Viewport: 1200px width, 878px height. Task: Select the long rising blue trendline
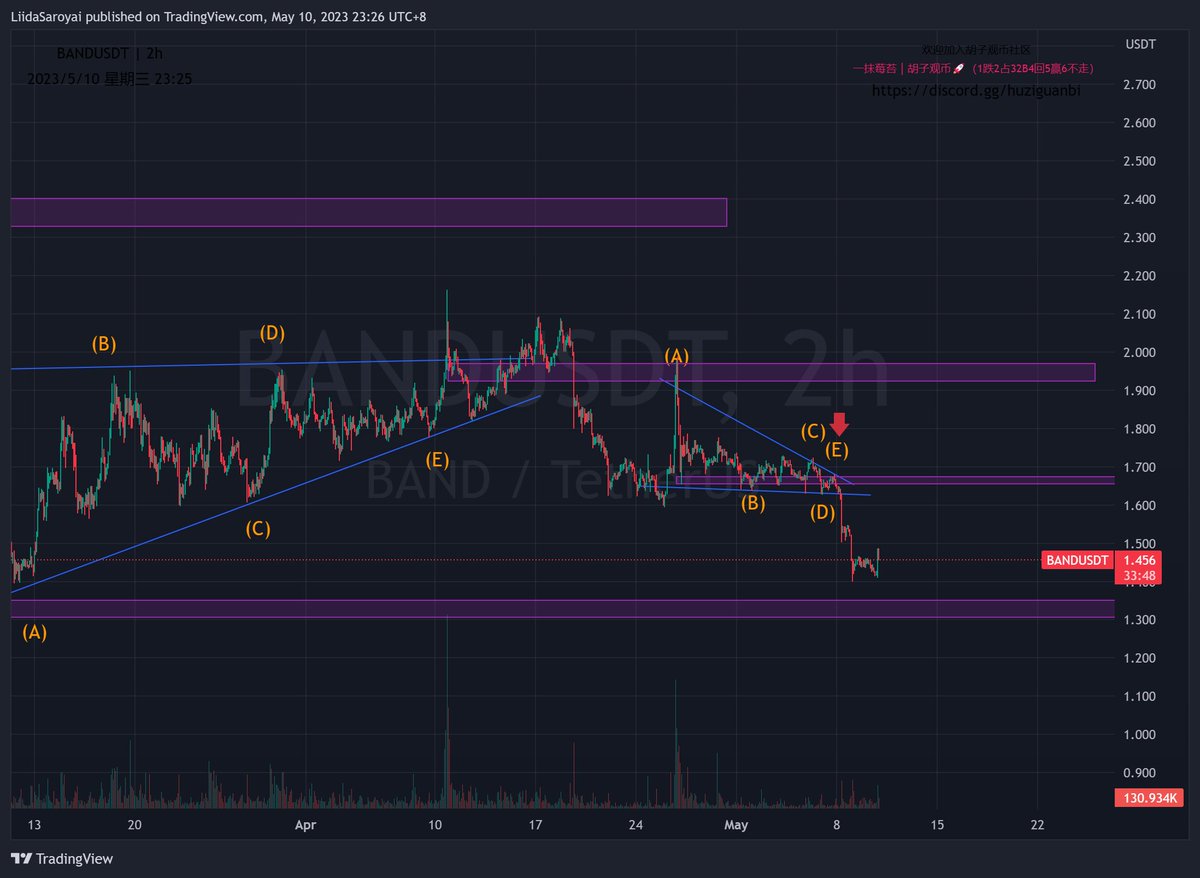click(275, 494)
